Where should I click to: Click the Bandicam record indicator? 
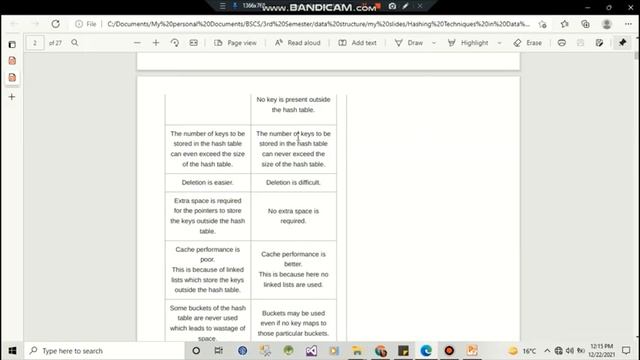(x=378, y=6)
